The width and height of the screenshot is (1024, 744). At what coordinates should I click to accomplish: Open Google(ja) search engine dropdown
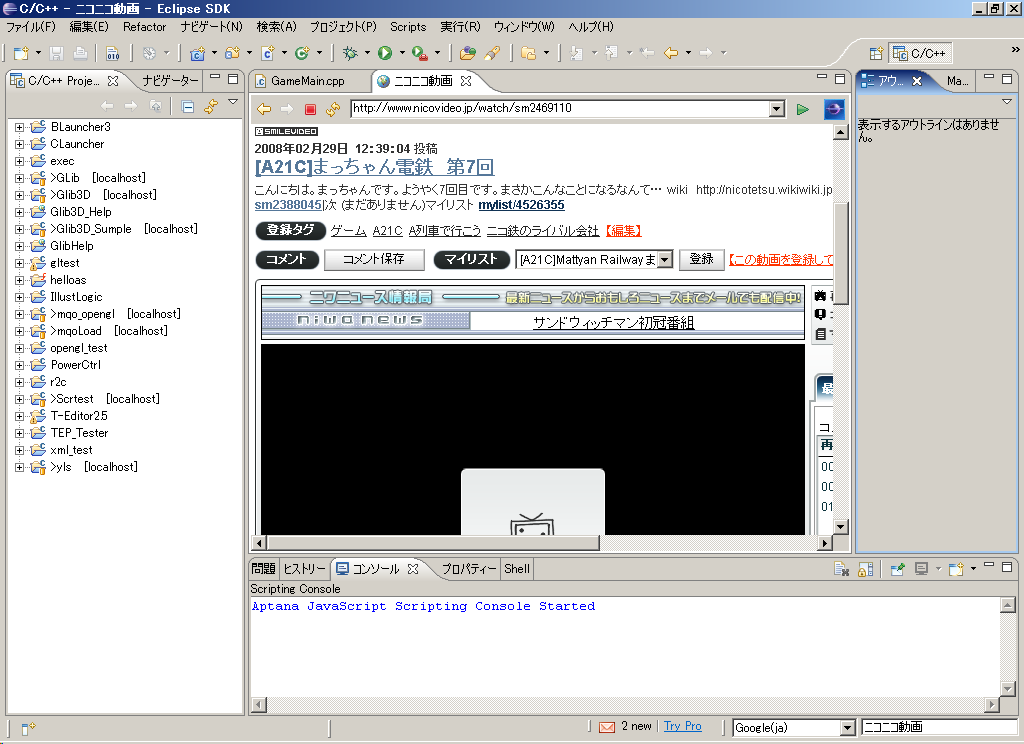pos(848,728)
